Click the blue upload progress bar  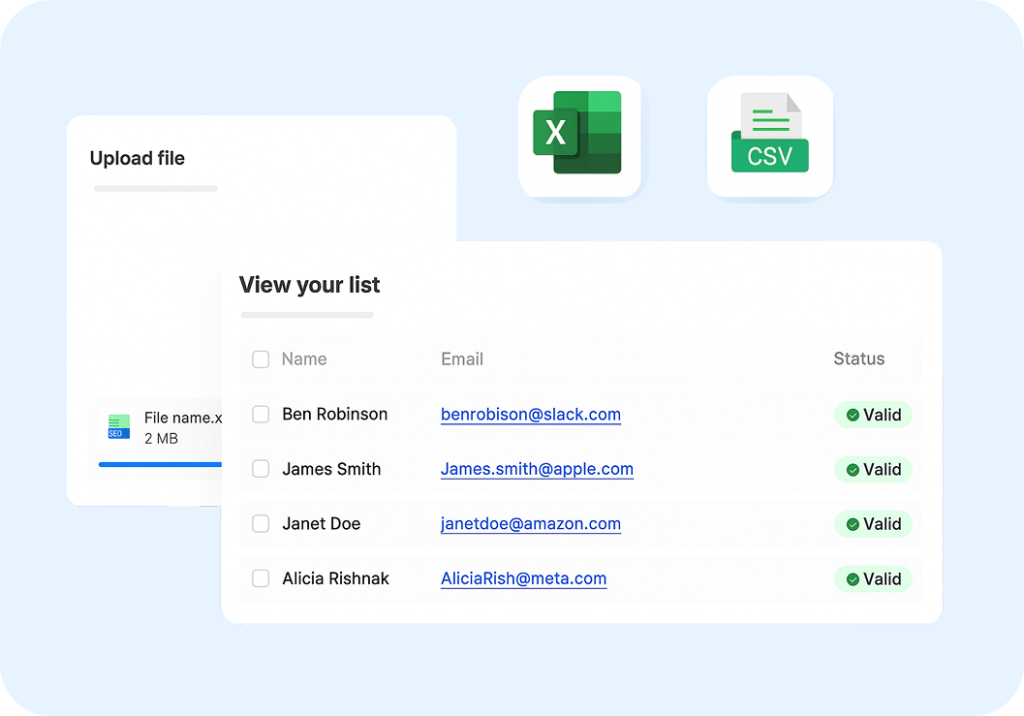(160, 464)
